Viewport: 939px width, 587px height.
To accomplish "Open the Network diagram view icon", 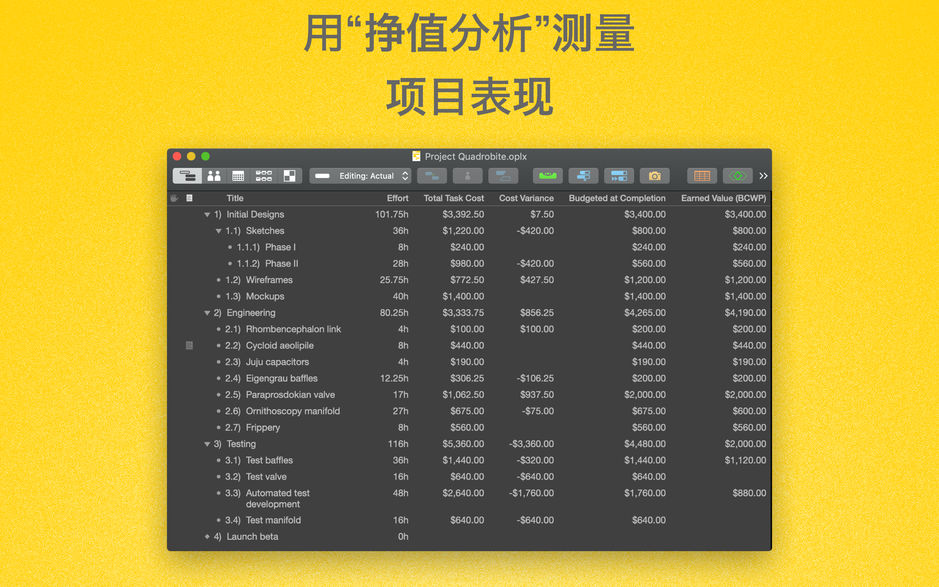I will [x=263, y=175].
